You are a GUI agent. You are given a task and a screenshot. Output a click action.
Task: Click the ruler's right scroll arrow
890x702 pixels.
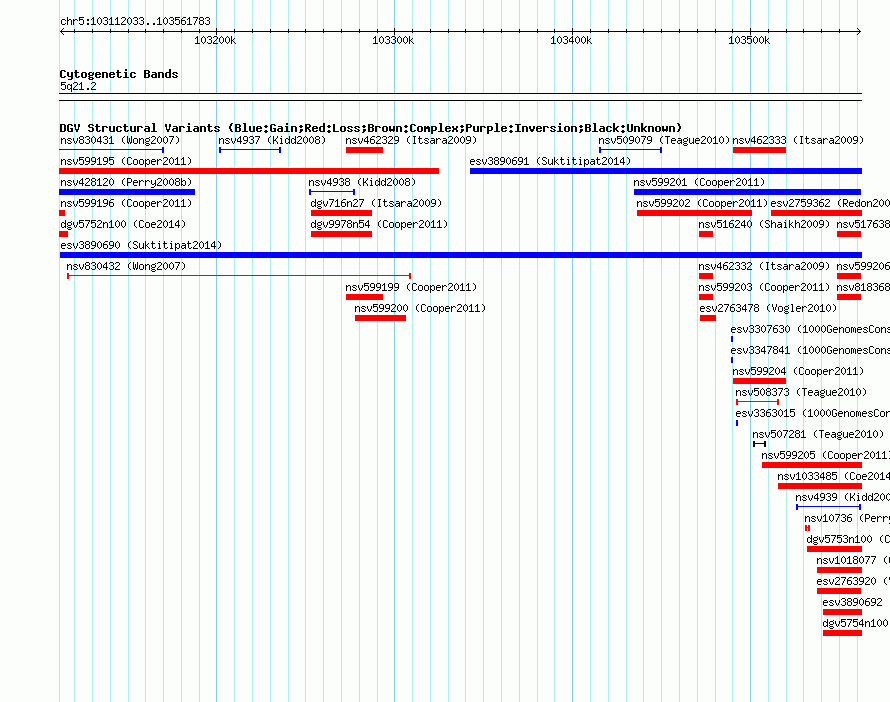859,32
